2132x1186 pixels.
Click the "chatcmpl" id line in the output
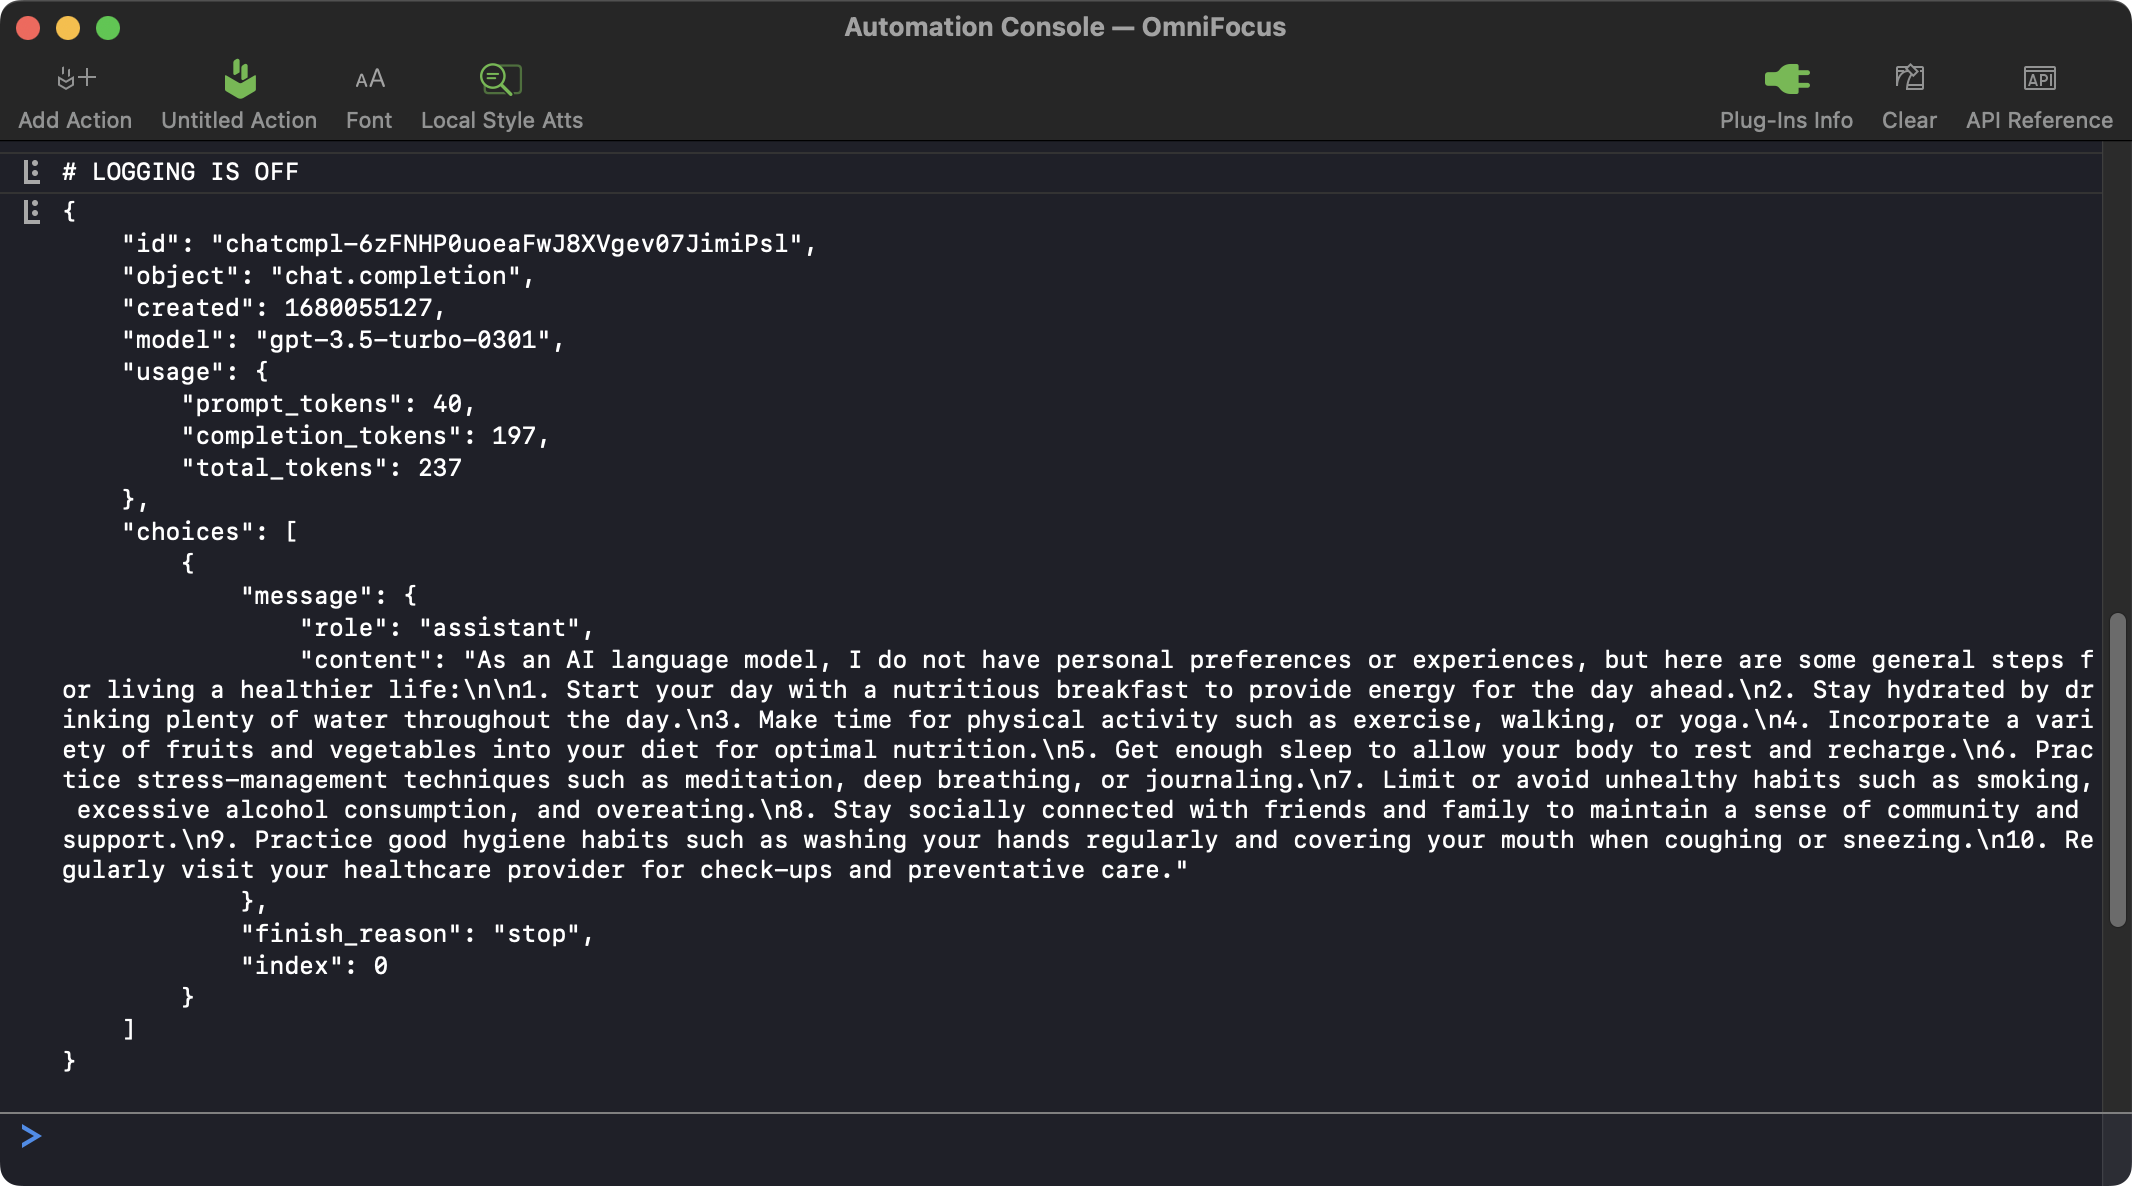pyautogui.click(x=468, y=244)
